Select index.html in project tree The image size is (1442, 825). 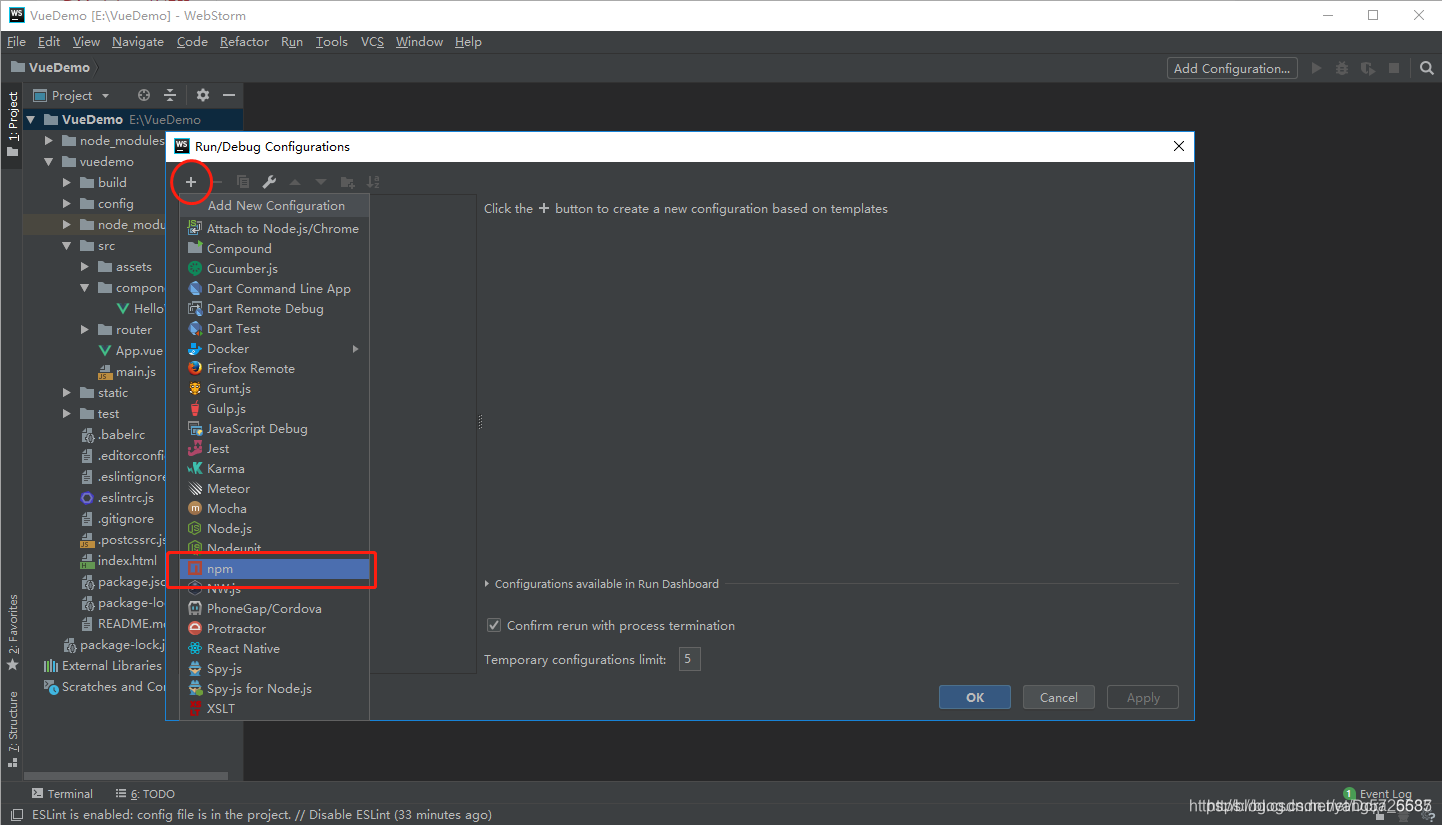(127, 560)
